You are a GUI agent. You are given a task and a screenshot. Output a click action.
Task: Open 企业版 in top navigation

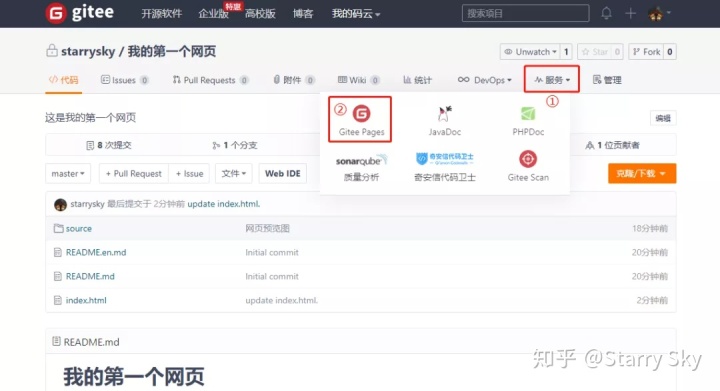(x=214, y=14)
